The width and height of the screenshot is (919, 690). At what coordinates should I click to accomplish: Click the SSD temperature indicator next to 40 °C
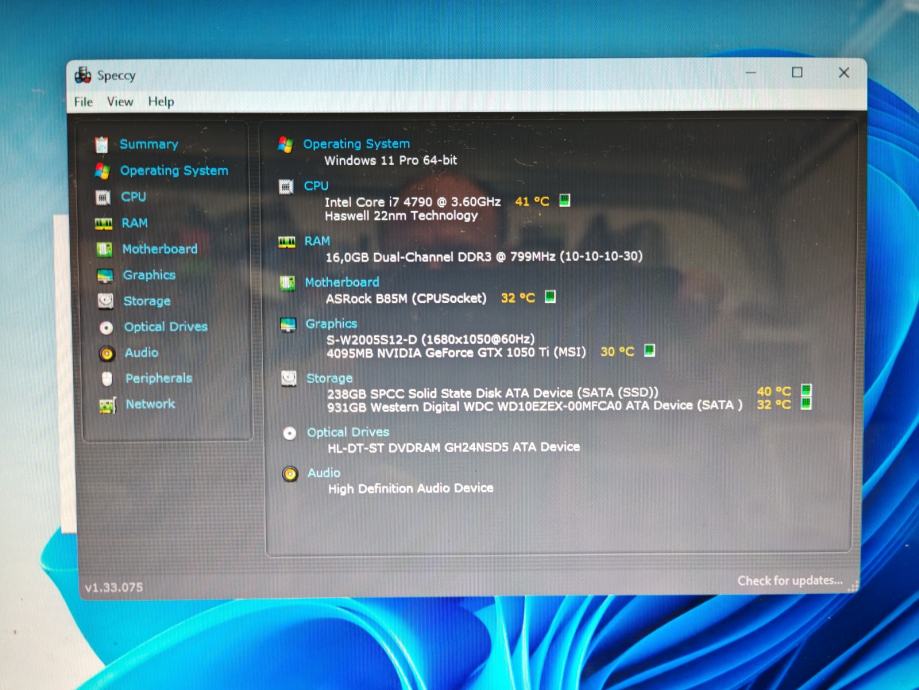[806, 390]
